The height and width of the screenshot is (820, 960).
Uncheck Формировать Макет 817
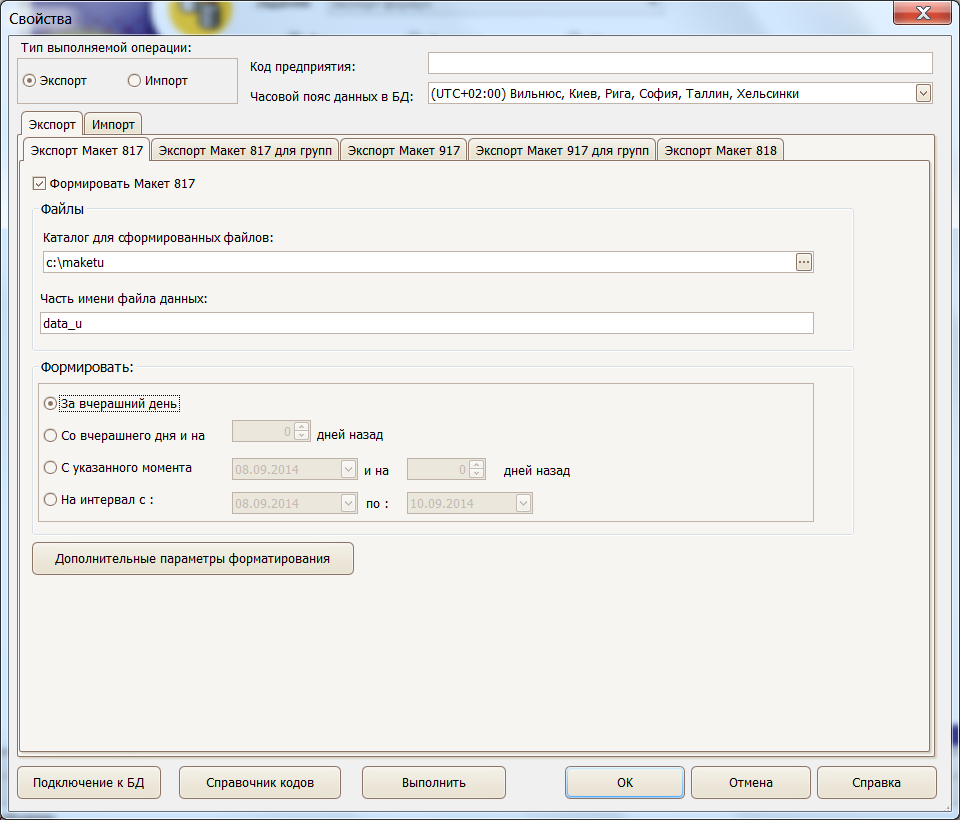[40, 183]
